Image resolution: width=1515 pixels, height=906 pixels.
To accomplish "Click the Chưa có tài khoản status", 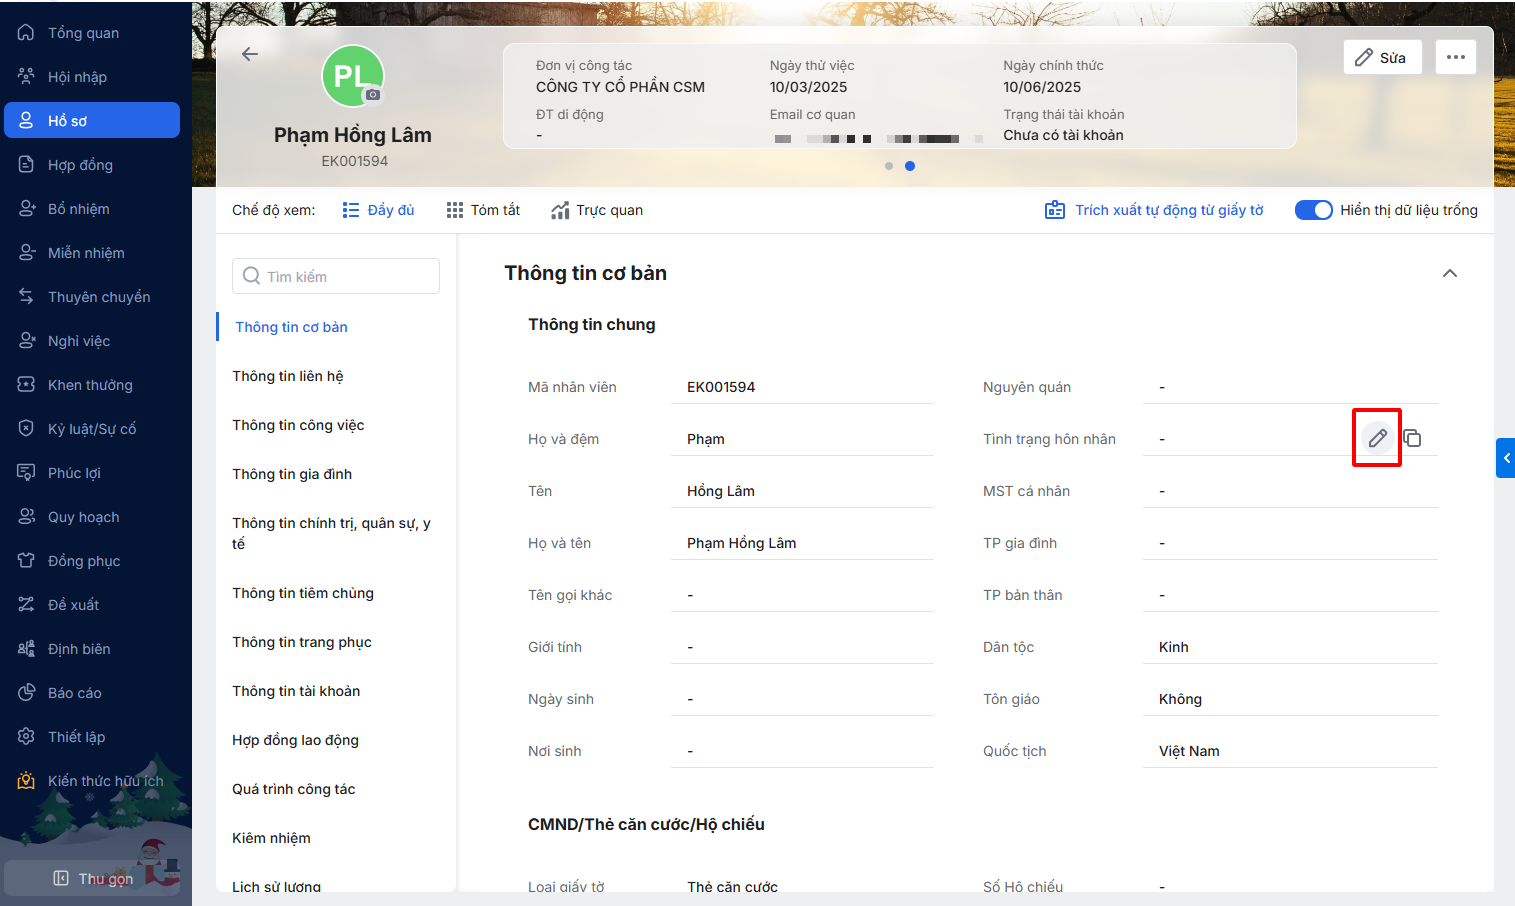I will (1063, 135).
